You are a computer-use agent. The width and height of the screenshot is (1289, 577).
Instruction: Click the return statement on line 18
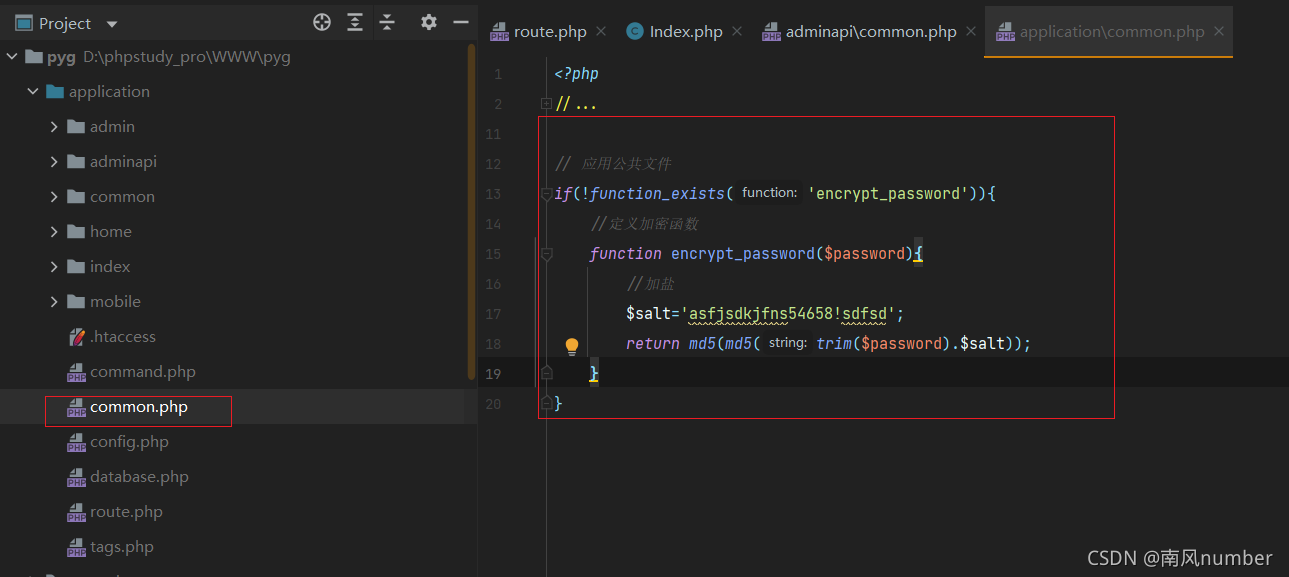(x=654, y=344)
